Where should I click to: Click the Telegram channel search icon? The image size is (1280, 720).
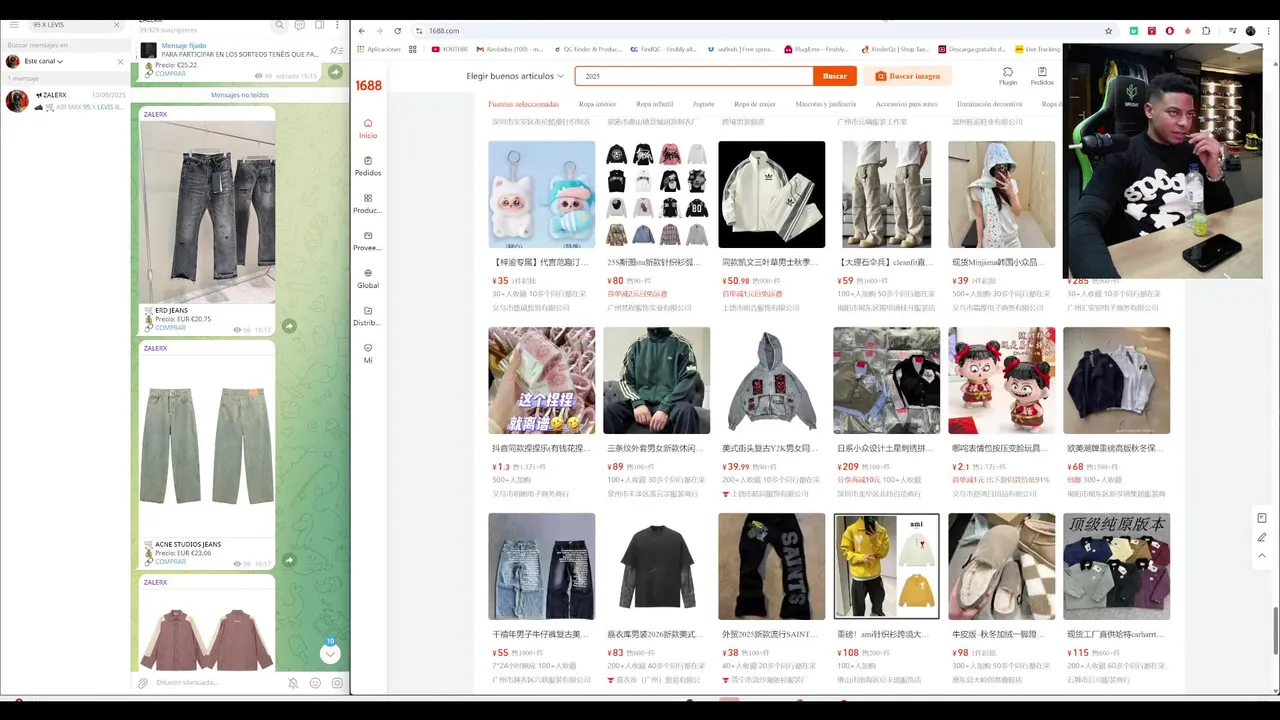280,24
